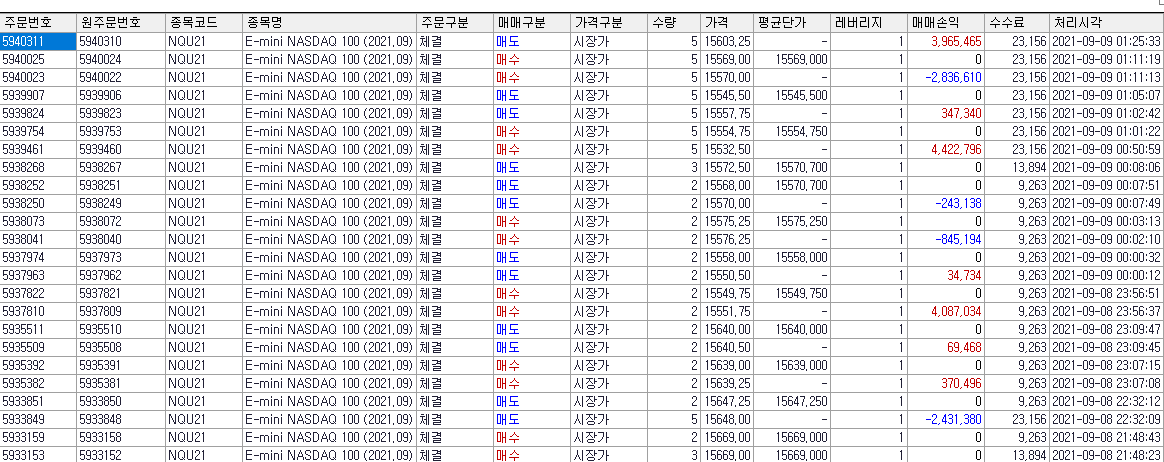Screen dimensions: 1164x462
Task: Select timestamp 2021-09-09 01:25:33
Action: [x=1106, y=42]
